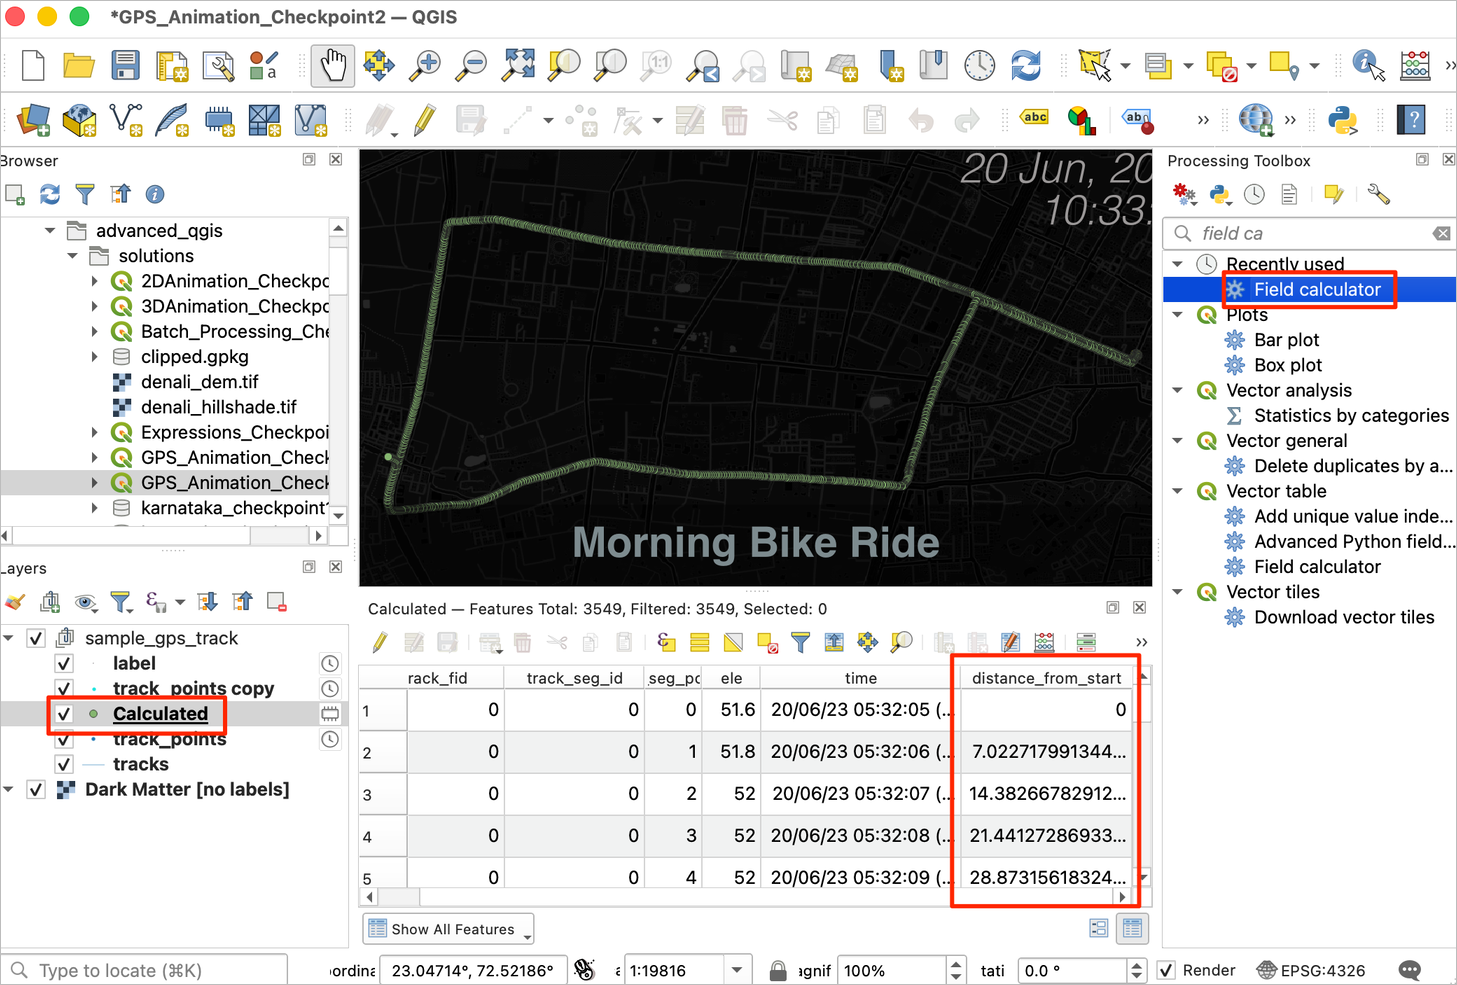Click the Identify Features tool
The width and height of the screenshot is (1457, 985).
click(x=1367, y=66)
